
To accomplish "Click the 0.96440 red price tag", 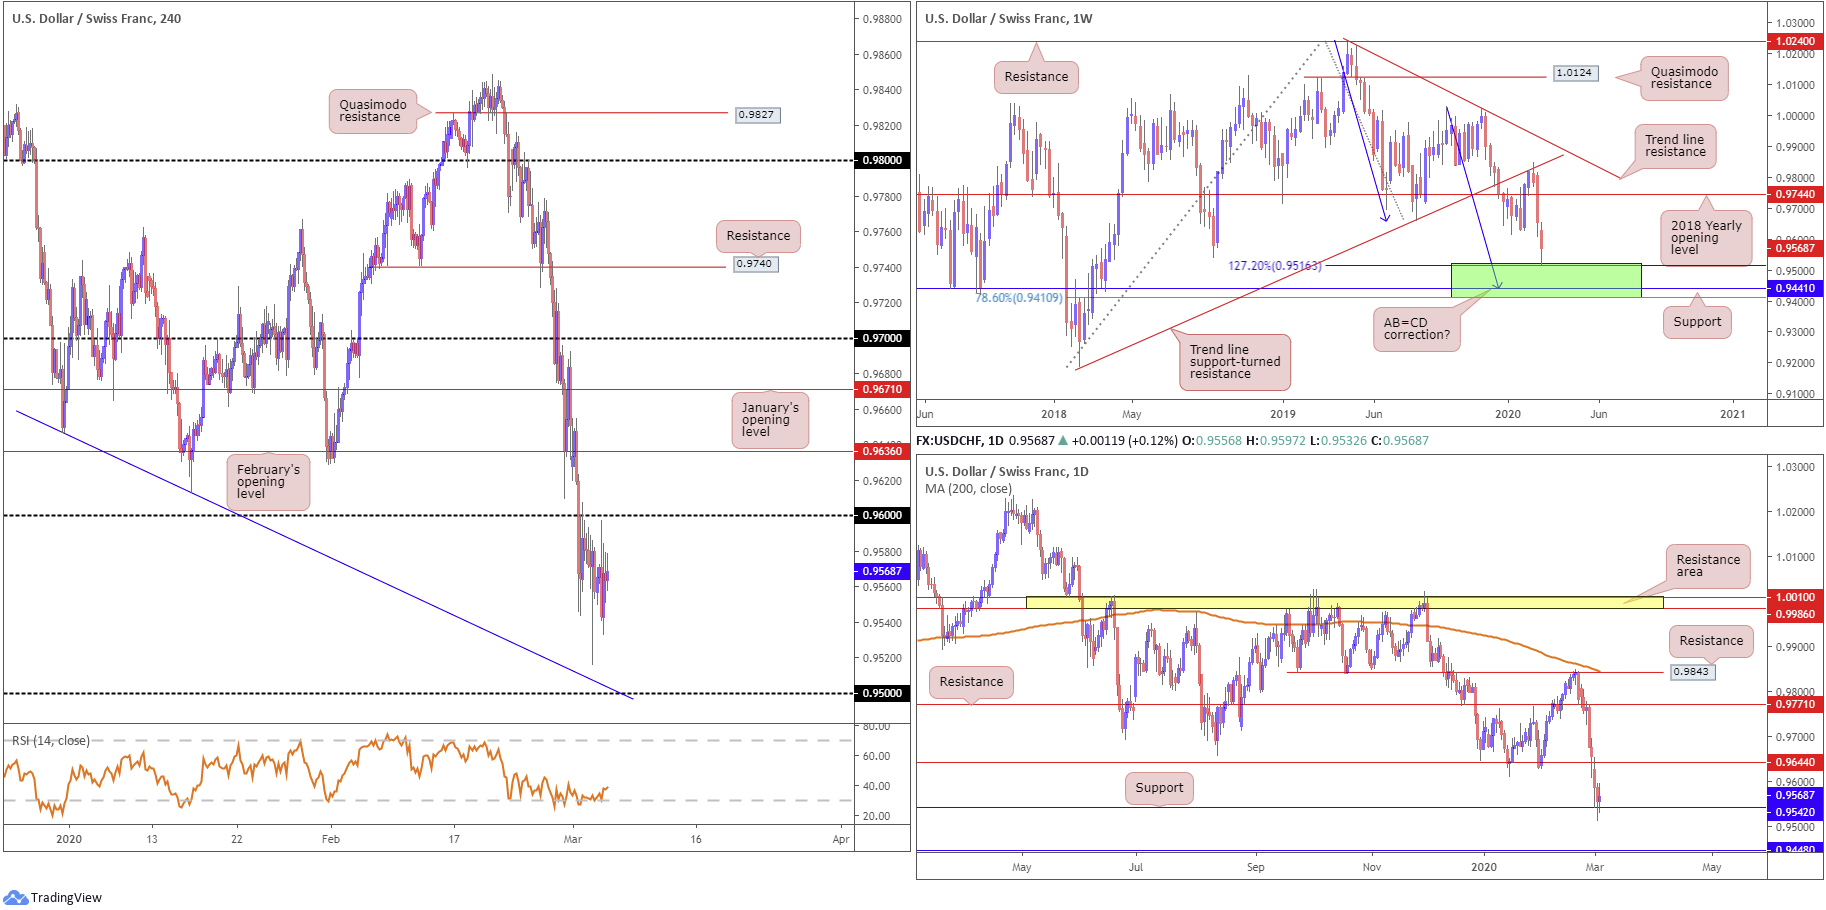I will pos(1795,762).
